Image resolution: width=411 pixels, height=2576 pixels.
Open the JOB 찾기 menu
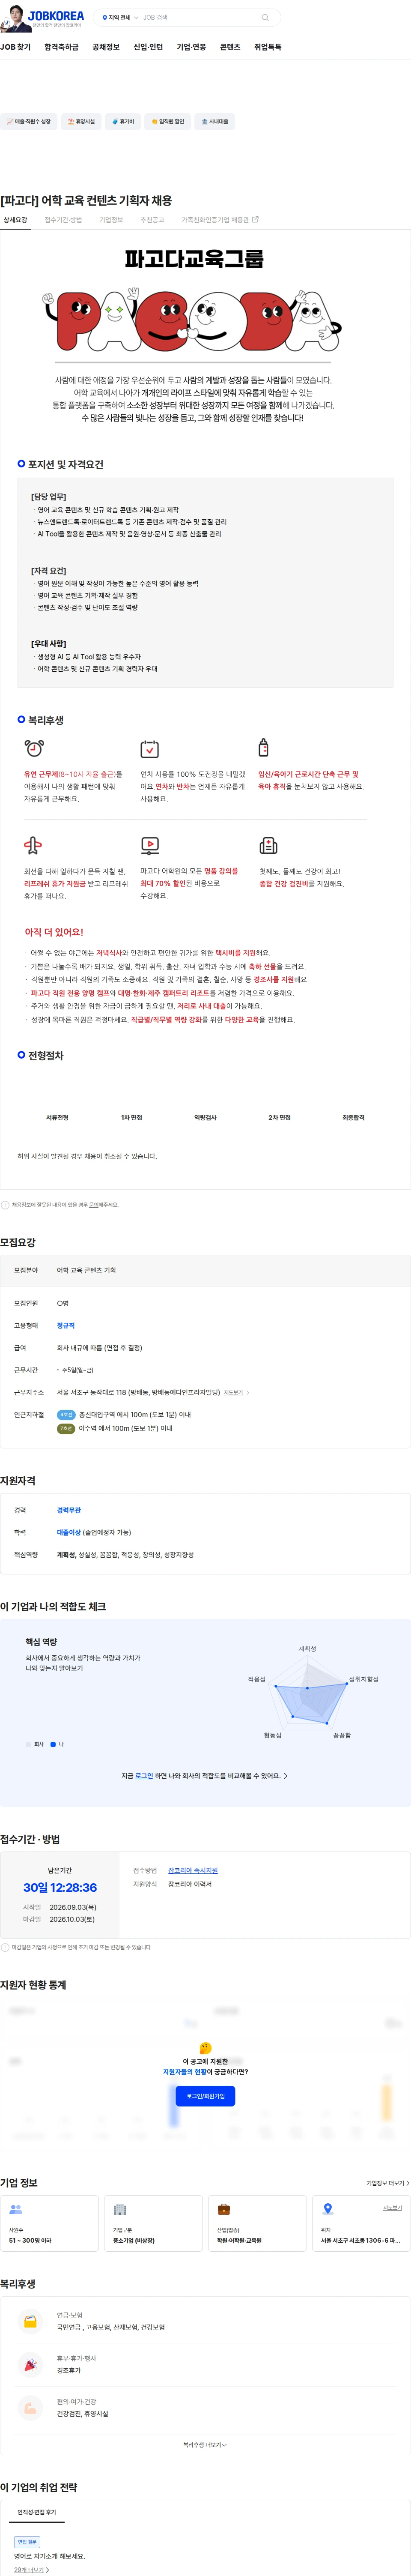pyautogui.click(x=15, y=47)
